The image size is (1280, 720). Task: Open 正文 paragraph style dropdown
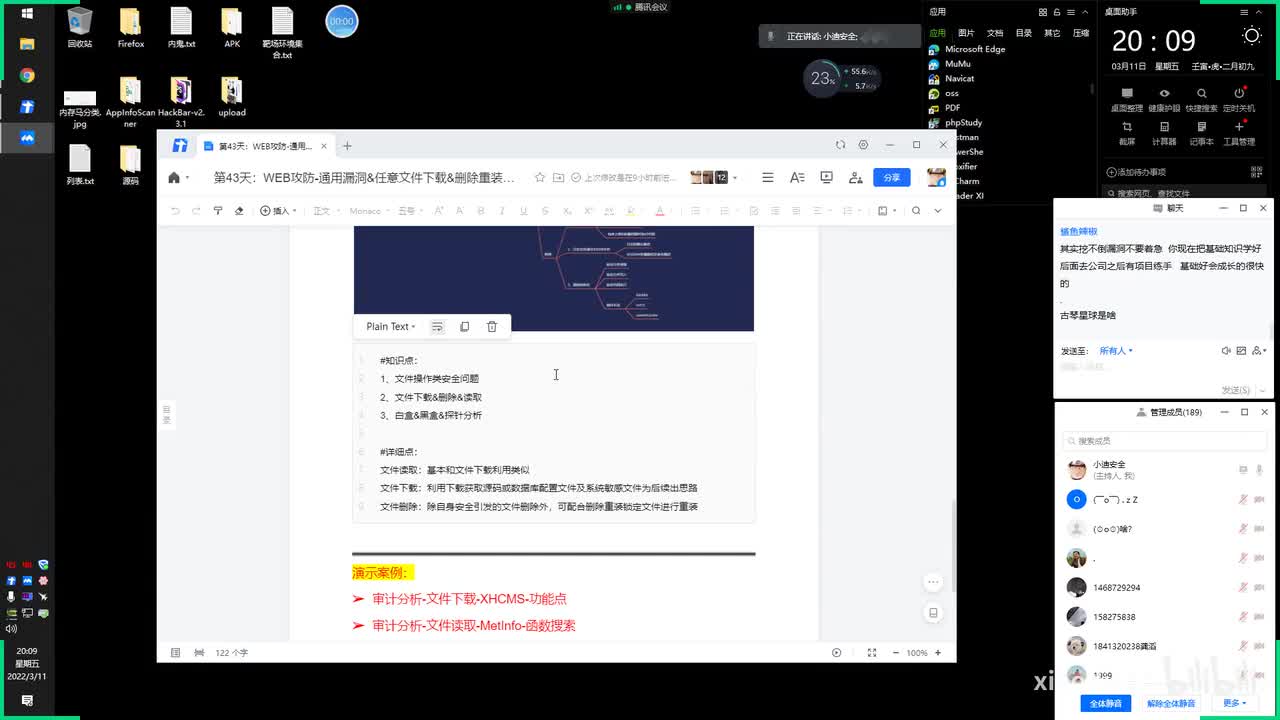pos(325,211)
